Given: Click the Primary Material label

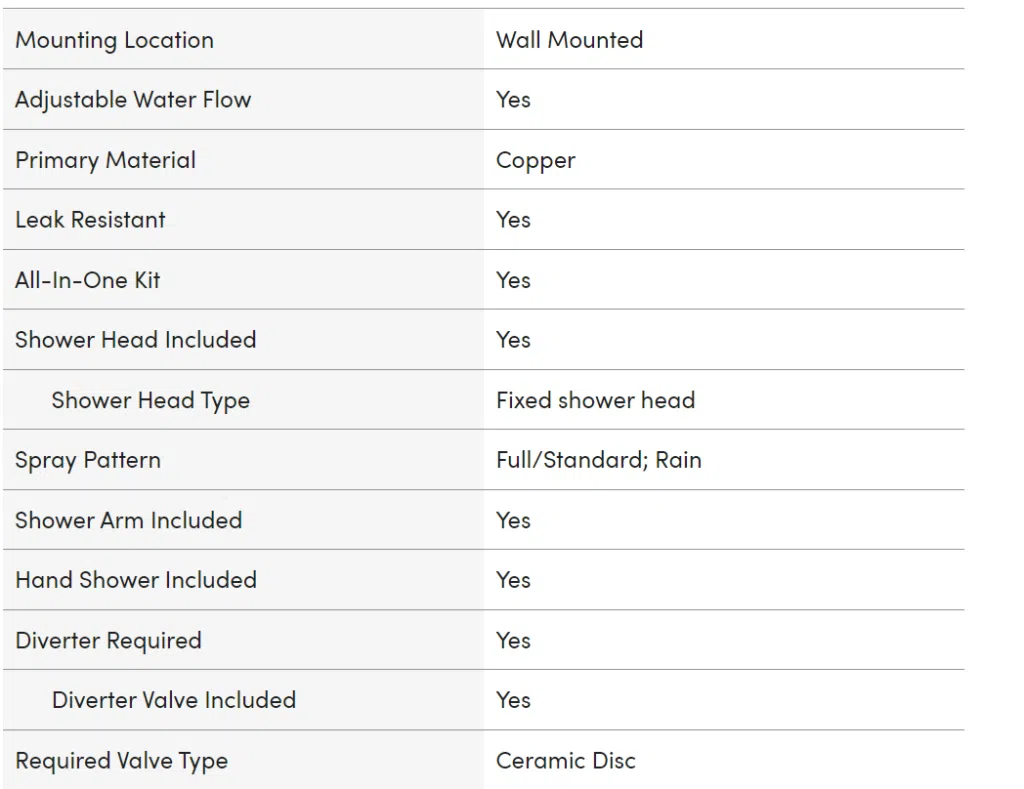Looking at the screenshot, I should (106, 161).
